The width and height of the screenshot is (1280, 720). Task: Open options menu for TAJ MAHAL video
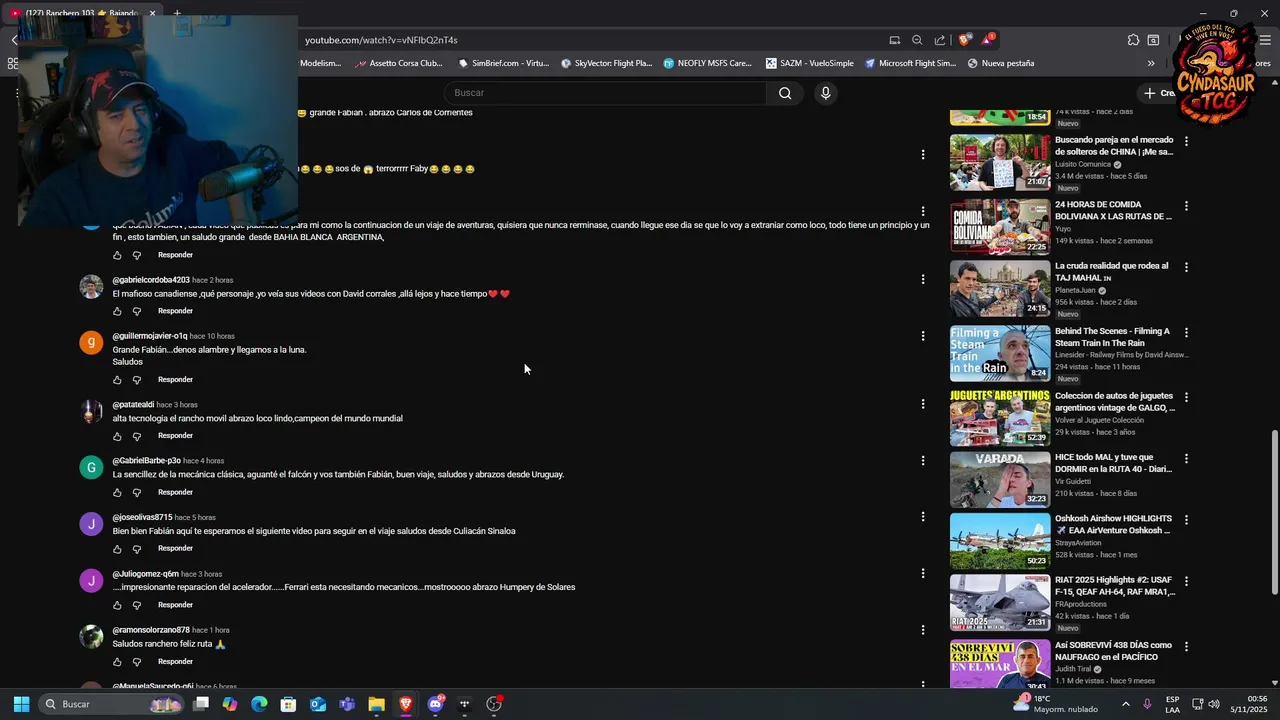1186,268
